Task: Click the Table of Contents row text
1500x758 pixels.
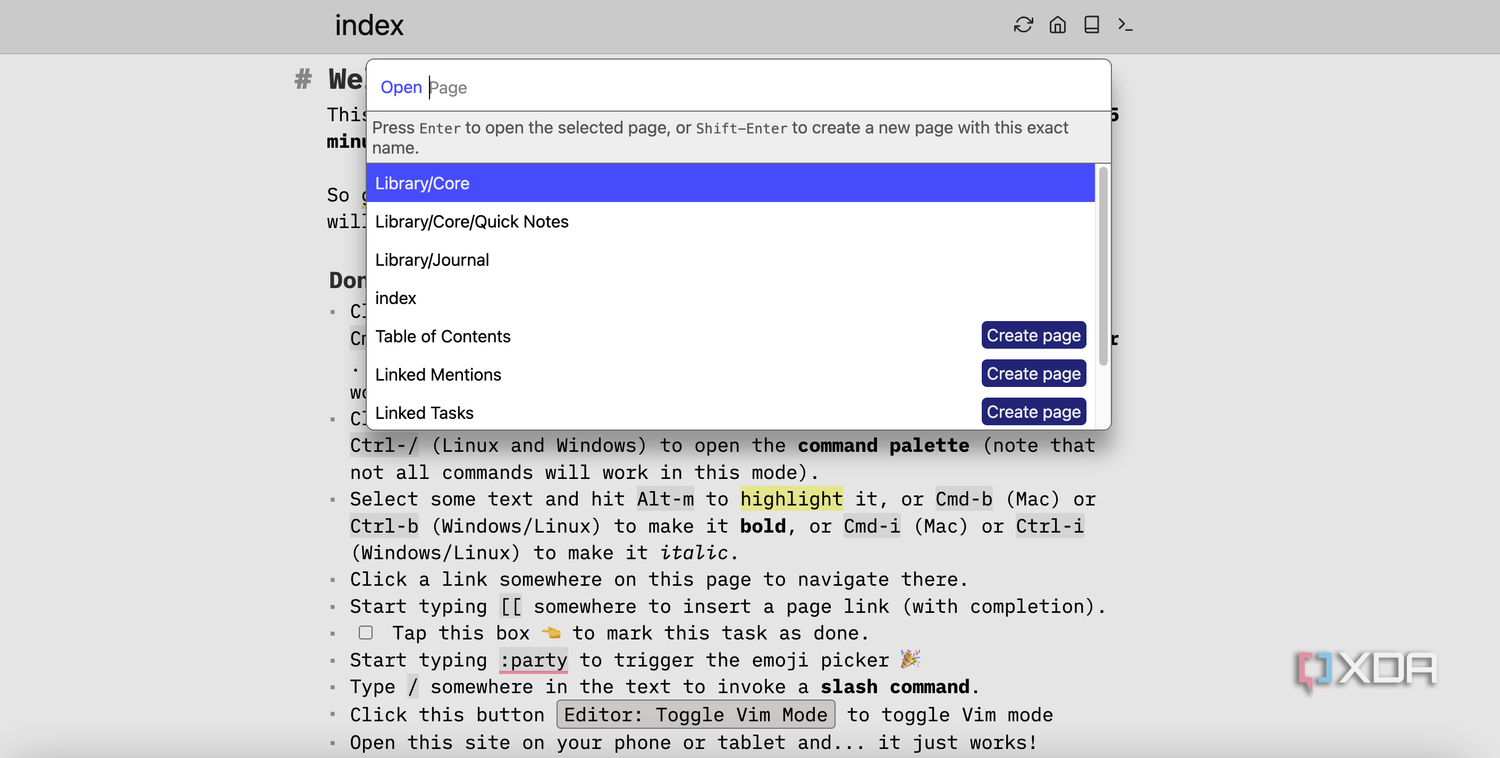Action: click(x=443, y=336)
